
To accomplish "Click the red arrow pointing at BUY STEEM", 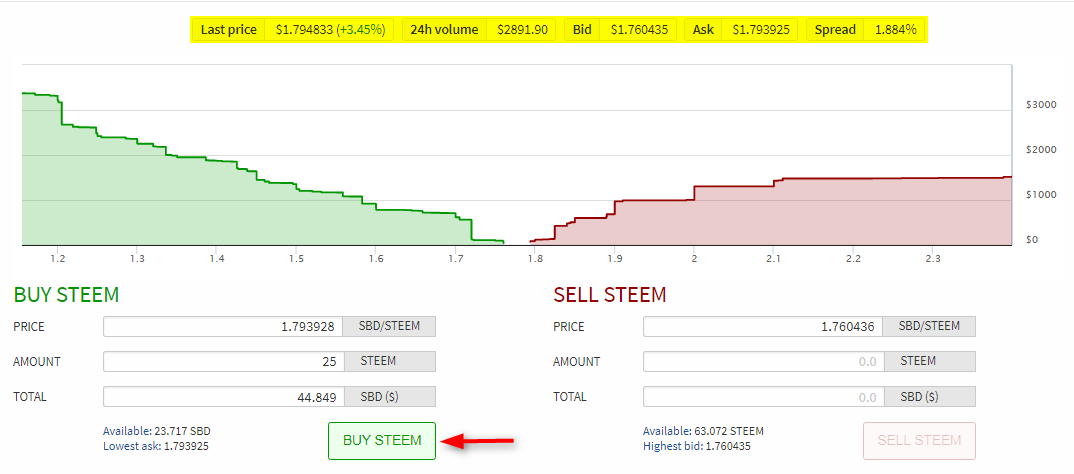I will click(477, 442).
